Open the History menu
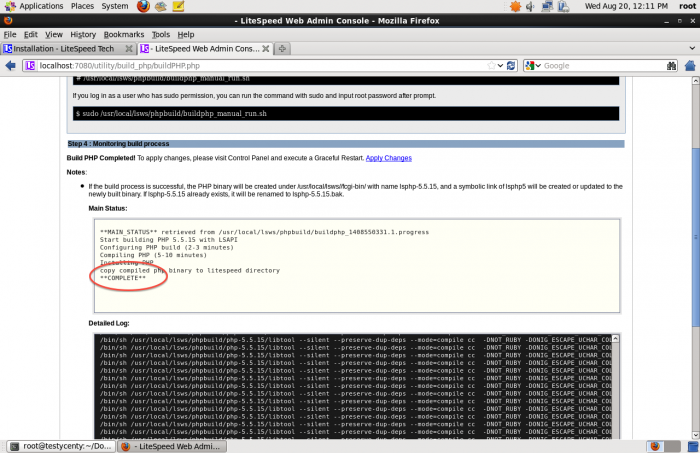700x453 pixels. (x=83, y=34)
